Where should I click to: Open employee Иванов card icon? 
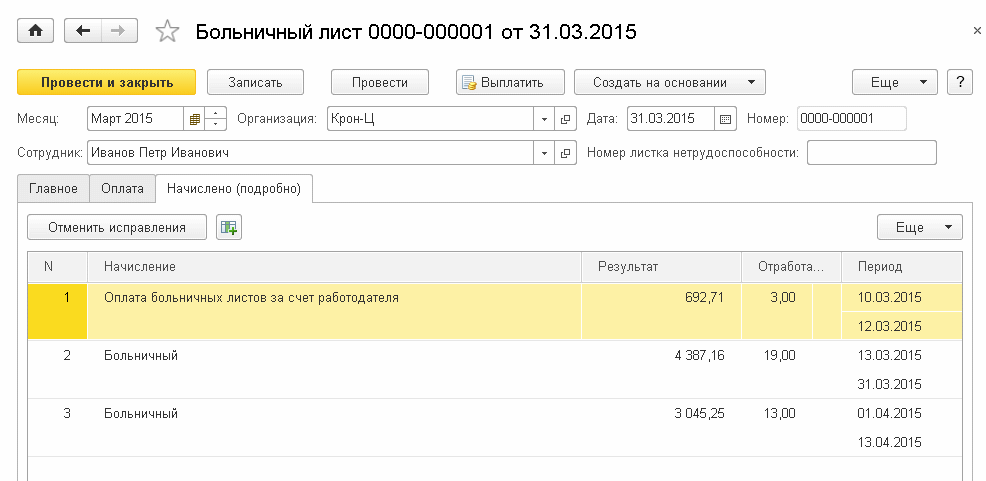click(x=565, y=153)
